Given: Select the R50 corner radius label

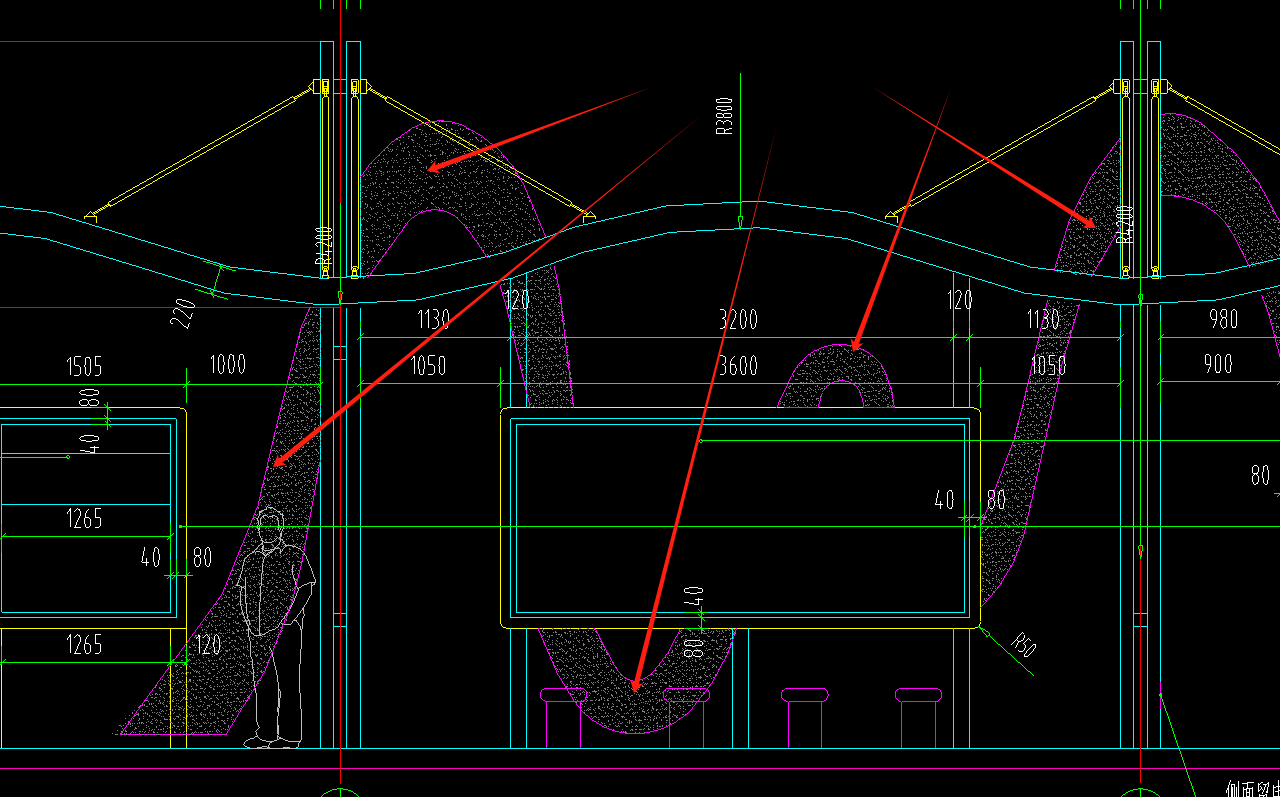Looking at the screenshot, I should click(1023, 645).
